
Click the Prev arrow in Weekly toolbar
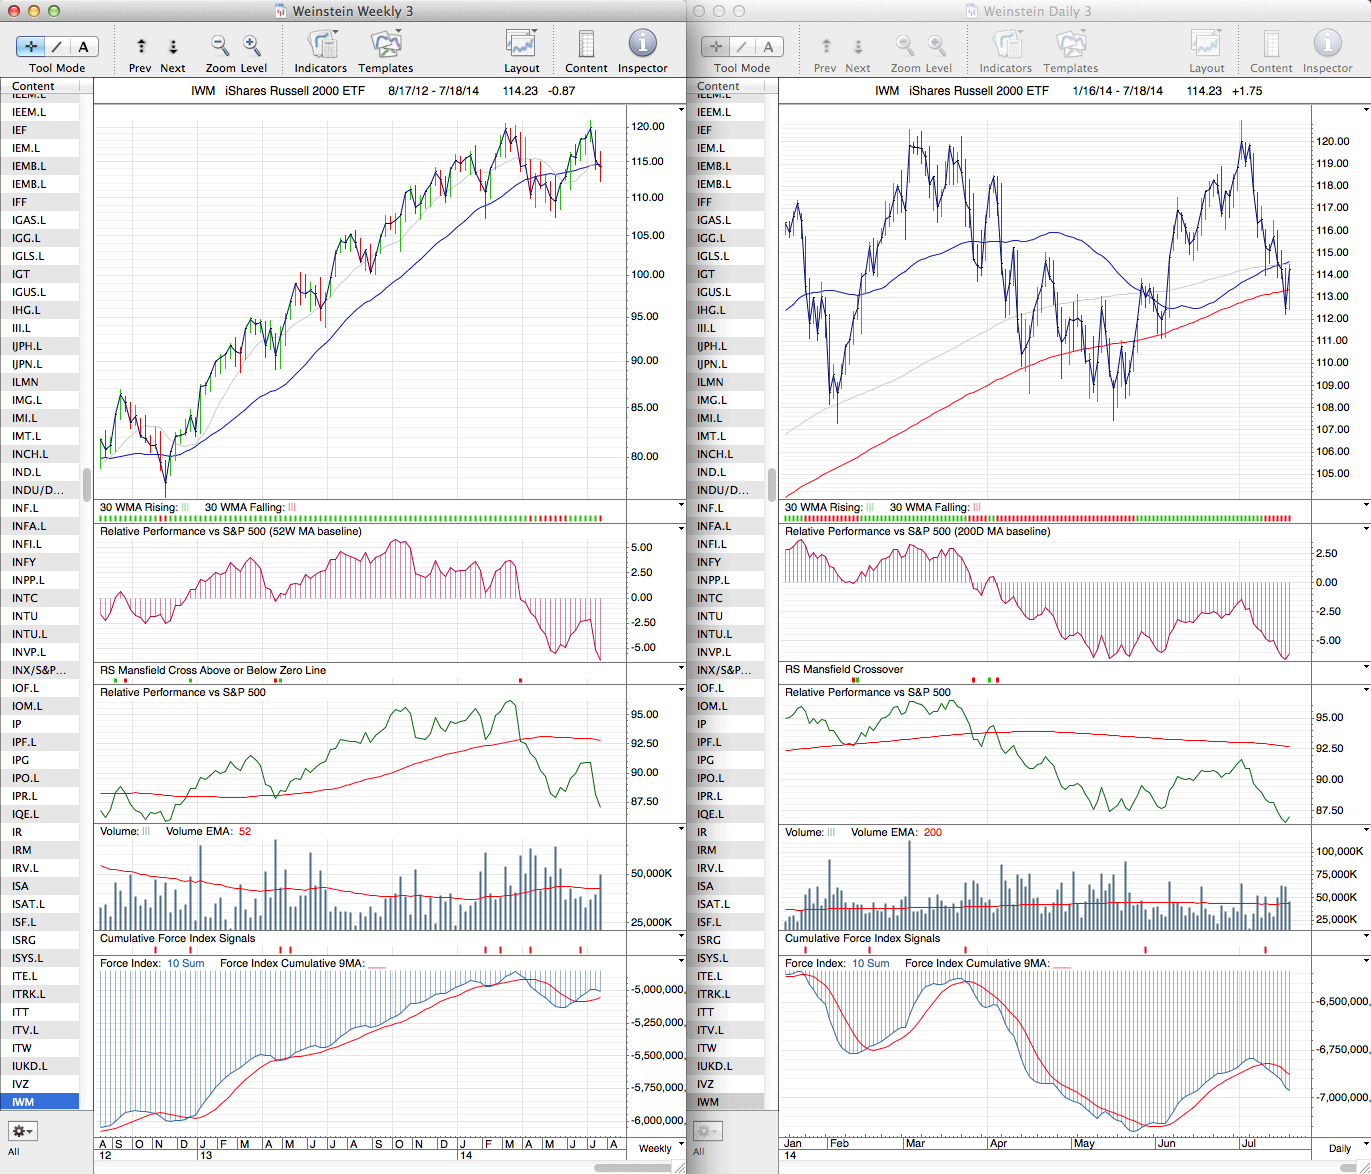click(x=141, y=47)
